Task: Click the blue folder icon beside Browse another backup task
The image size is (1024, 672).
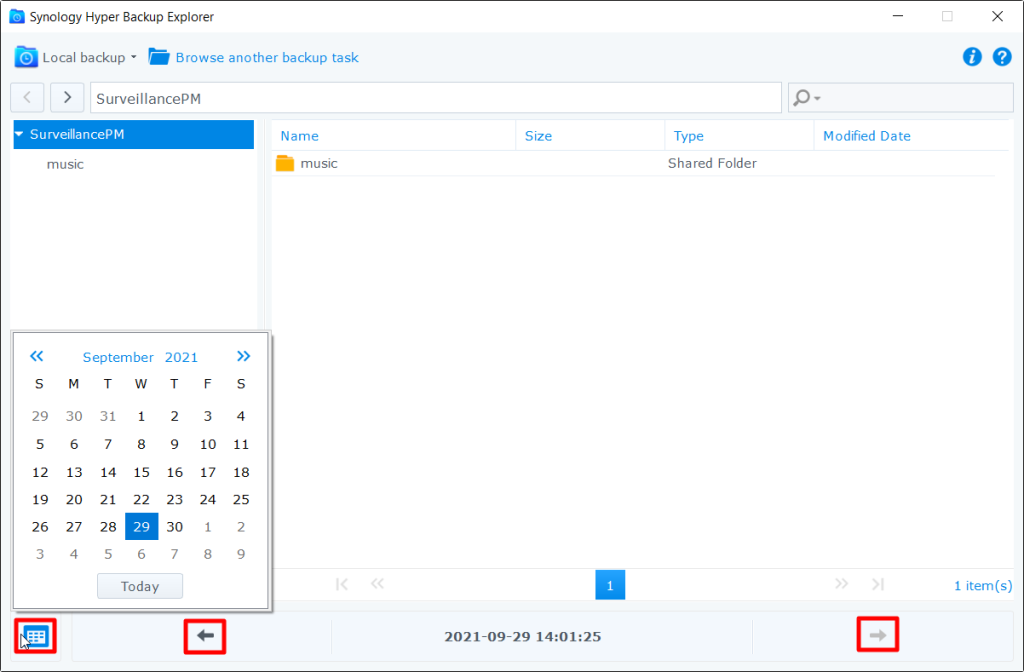Action: pyautogui.click(x=159, y=57)
